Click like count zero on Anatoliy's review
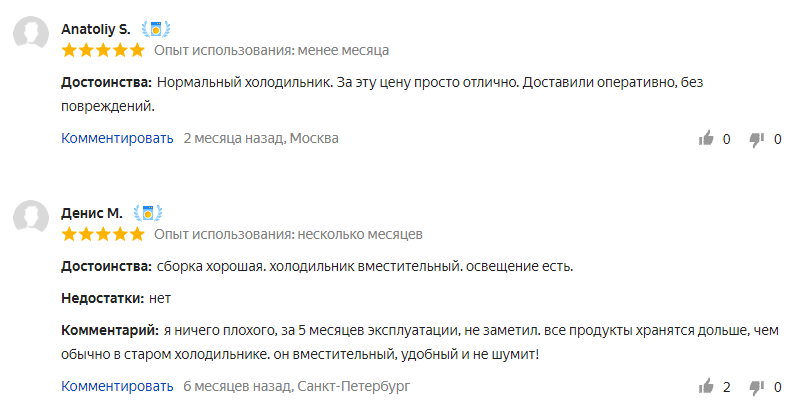Image resolution: width=793 pixels, height=412 pixels. tap(727, 139)
